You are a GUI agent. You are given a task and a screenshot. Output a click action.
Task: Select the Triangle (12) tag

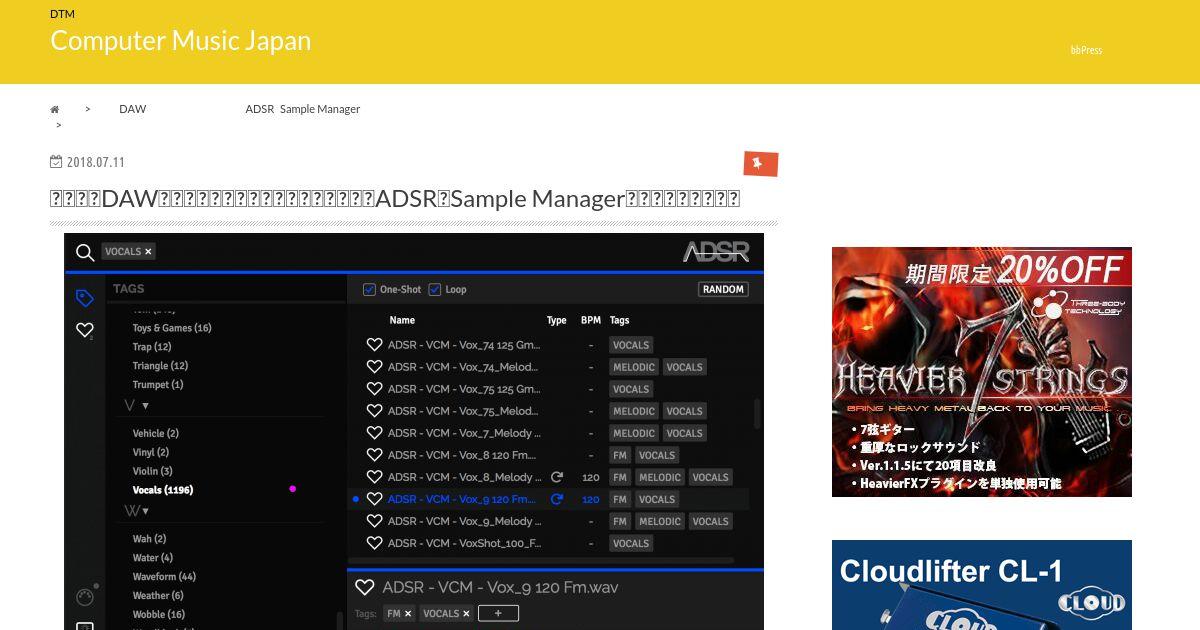(x=160, y=366)
